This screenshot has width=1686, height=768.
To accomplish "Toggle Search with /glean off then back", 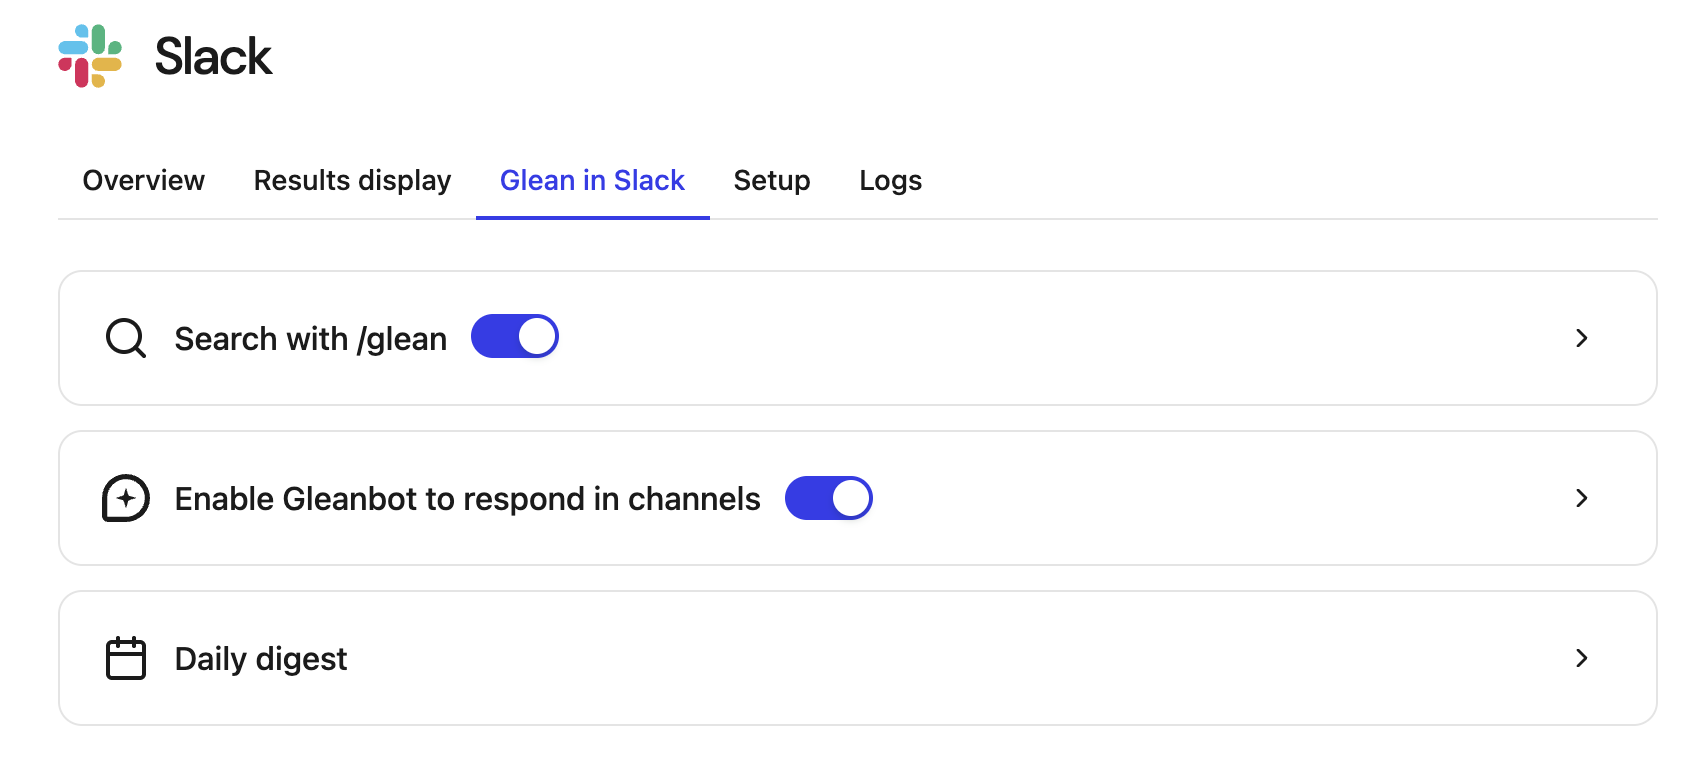I will [x=514, y=336].
